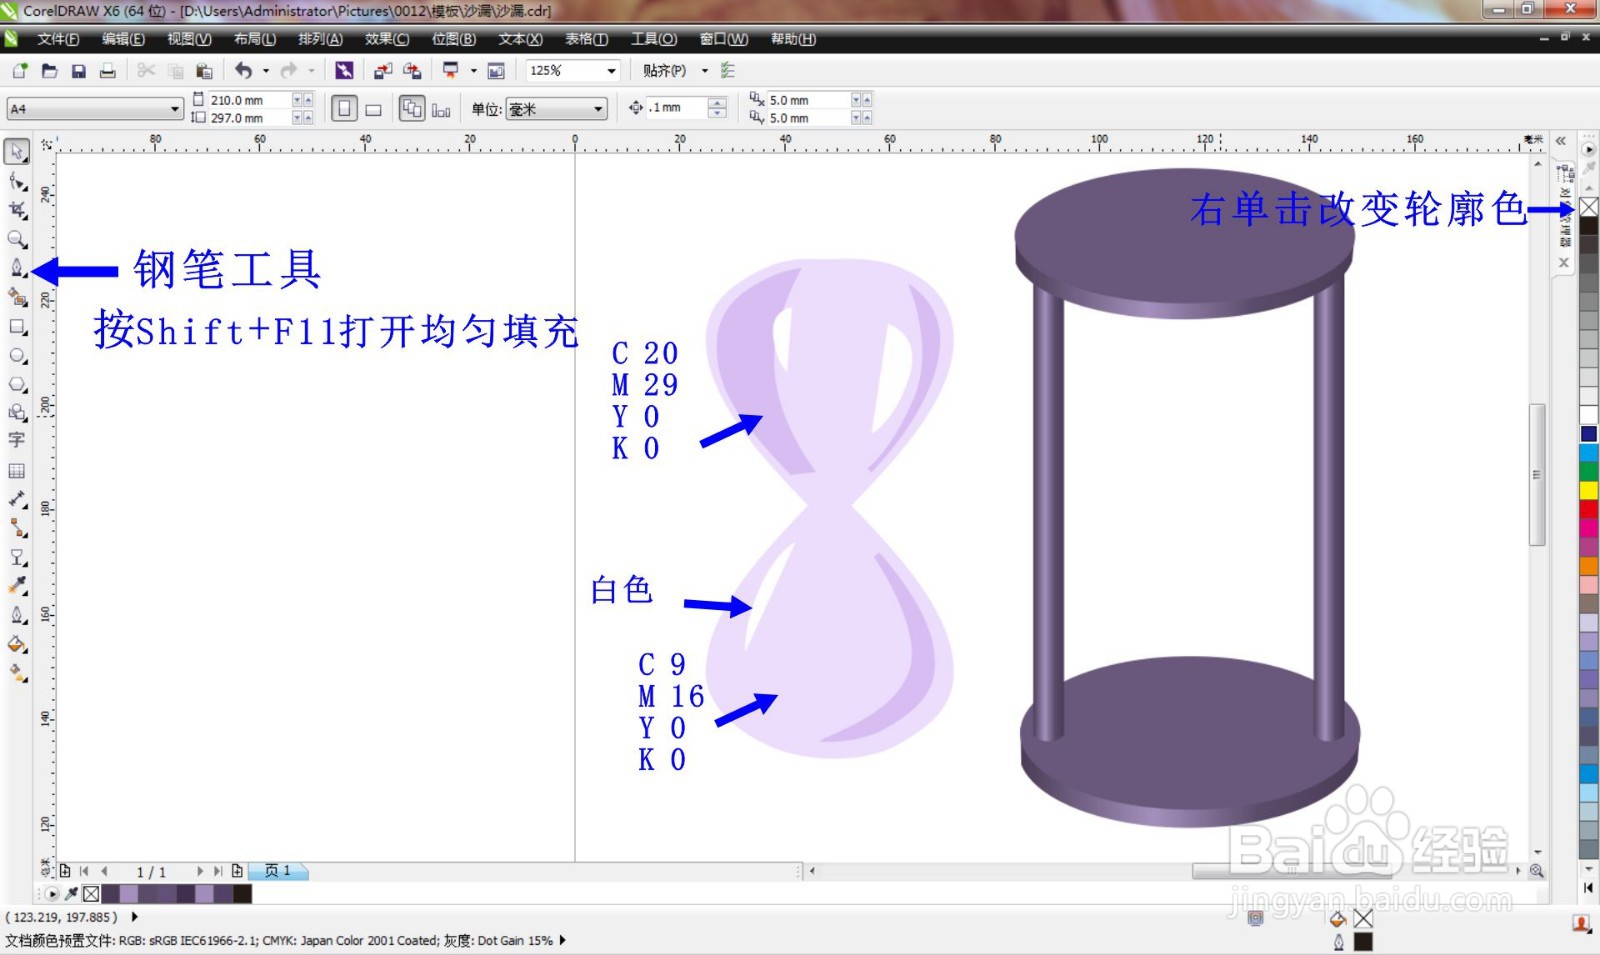This screenshot has height=955, width=1600.
Task: Click the Import icon on the toolbar
Action: (381, 70)
